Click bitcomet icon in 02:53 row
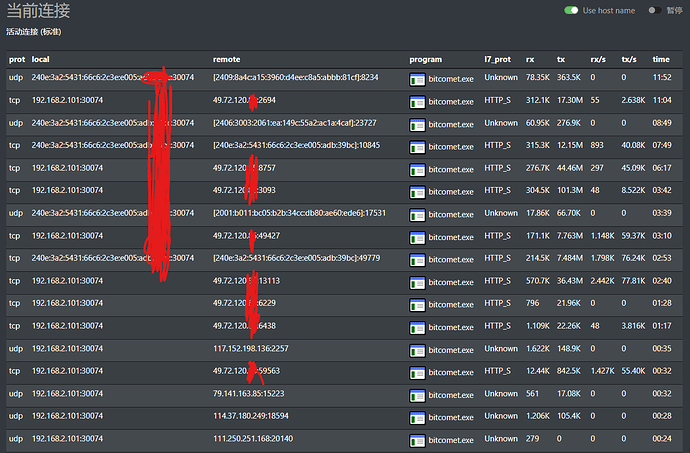 coord(417,260)
